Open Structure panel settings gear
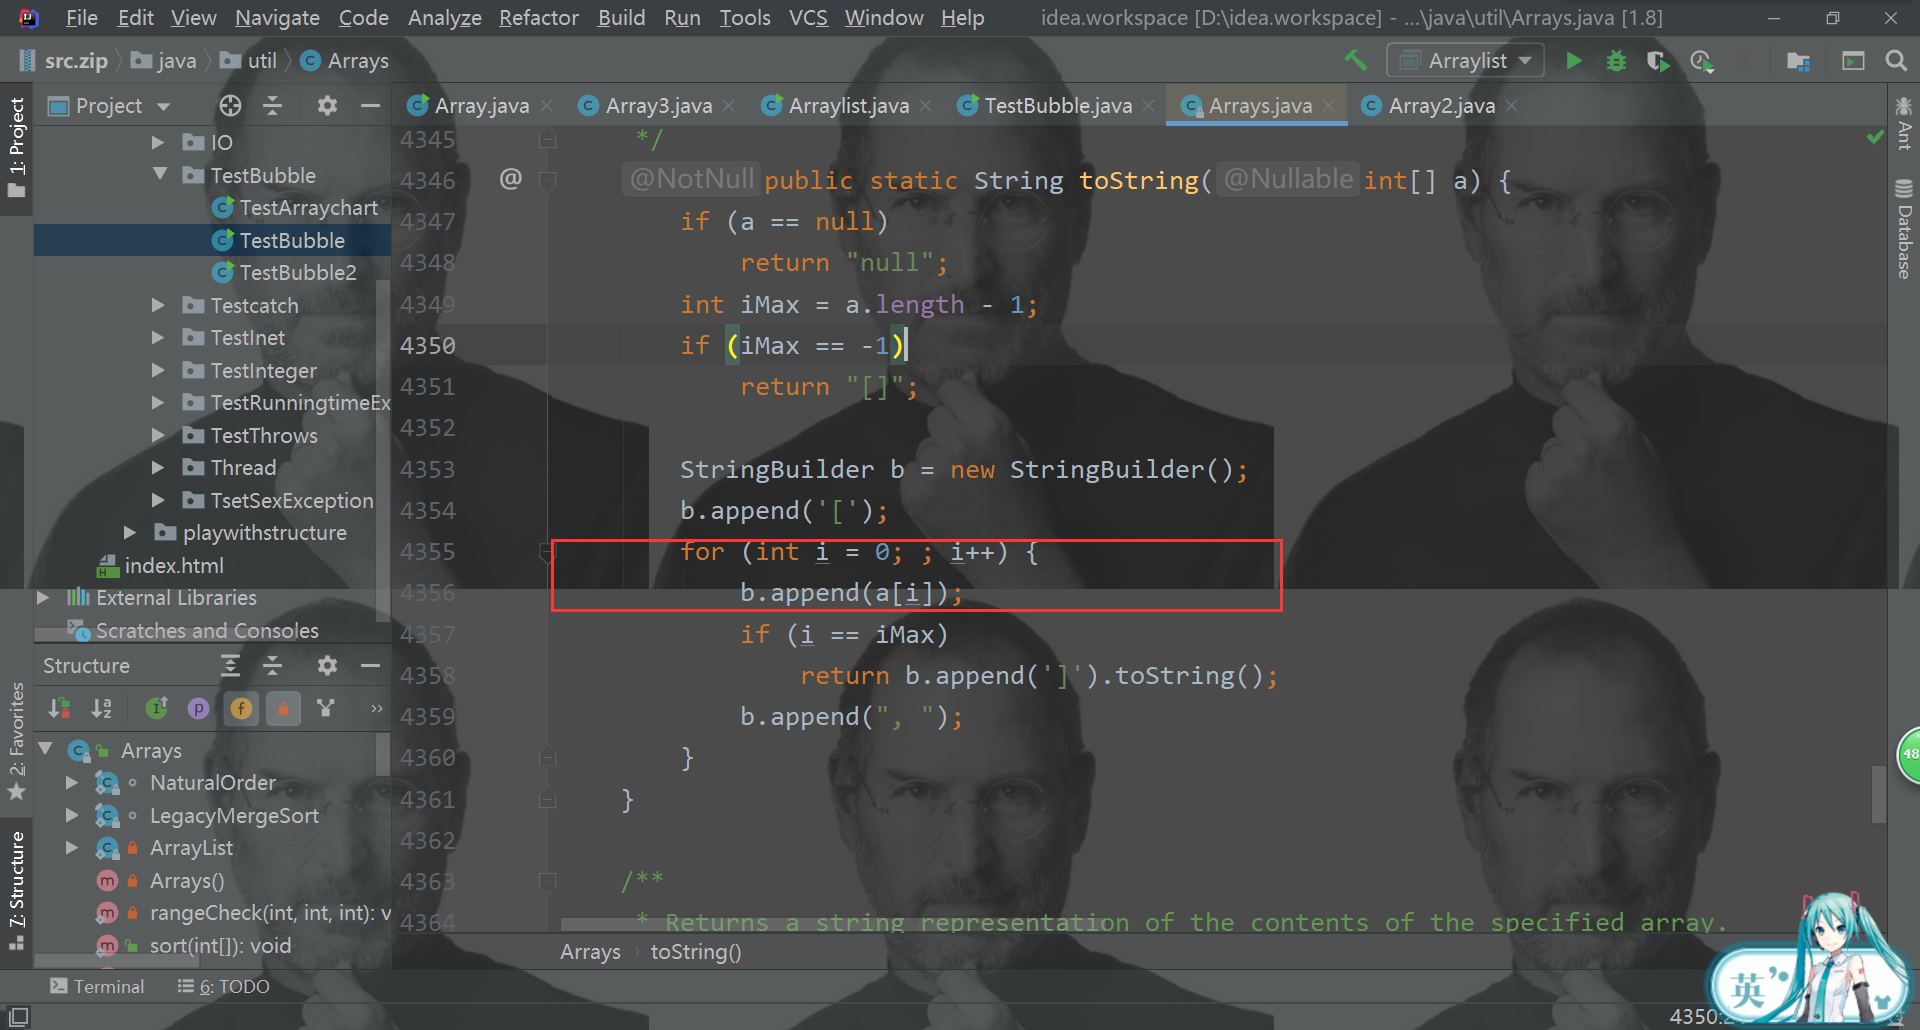 pos(327,666)
